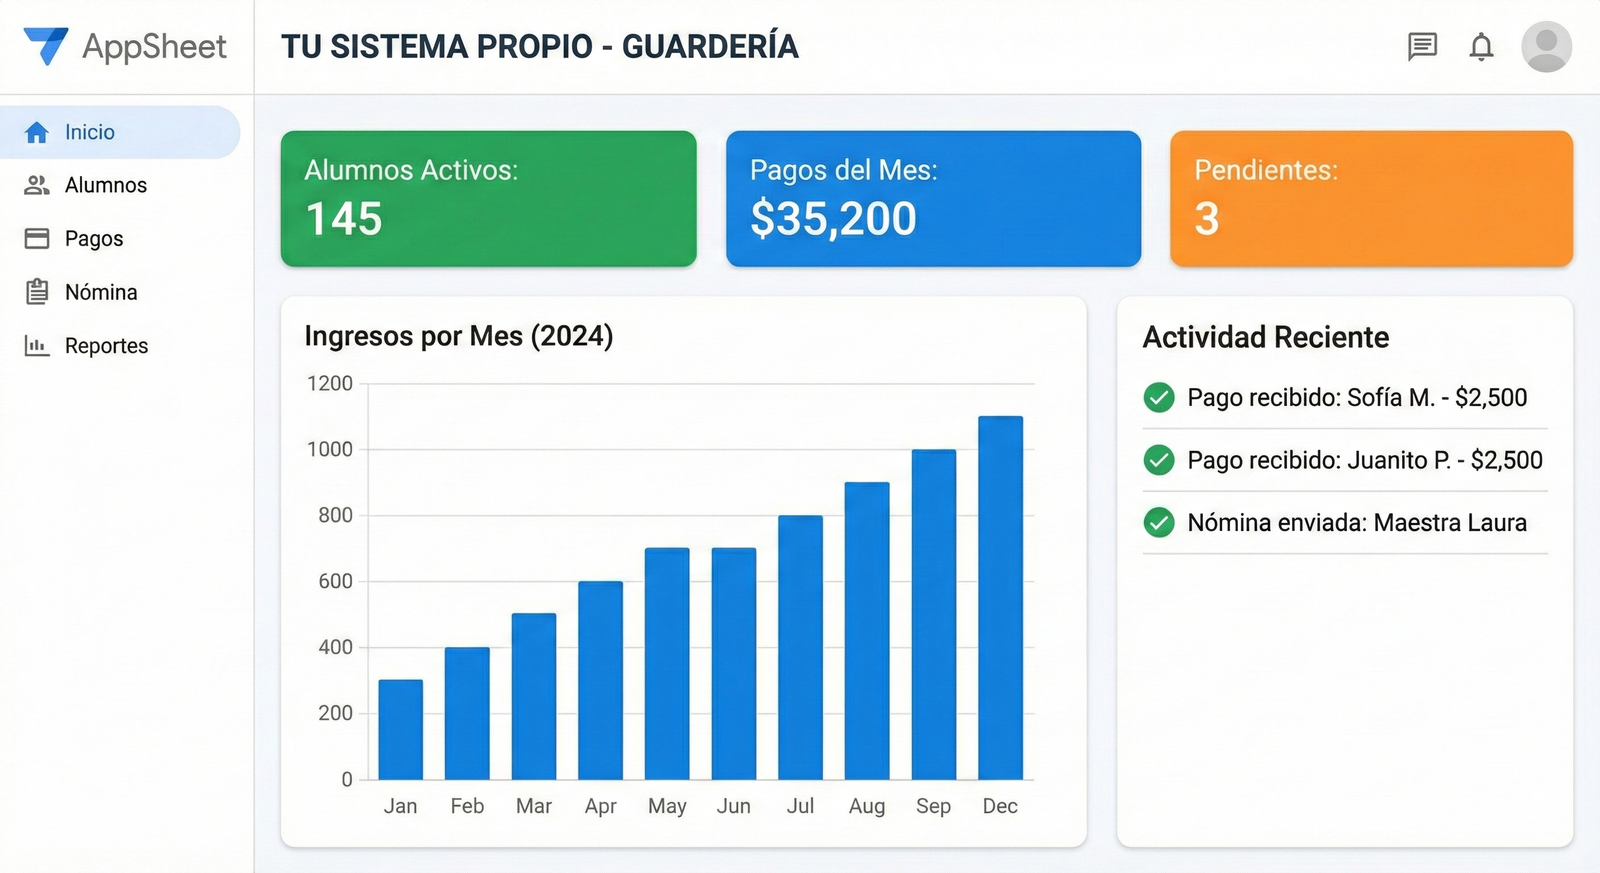
Task: Click the AppSheet logo icon
Action: 46,46
